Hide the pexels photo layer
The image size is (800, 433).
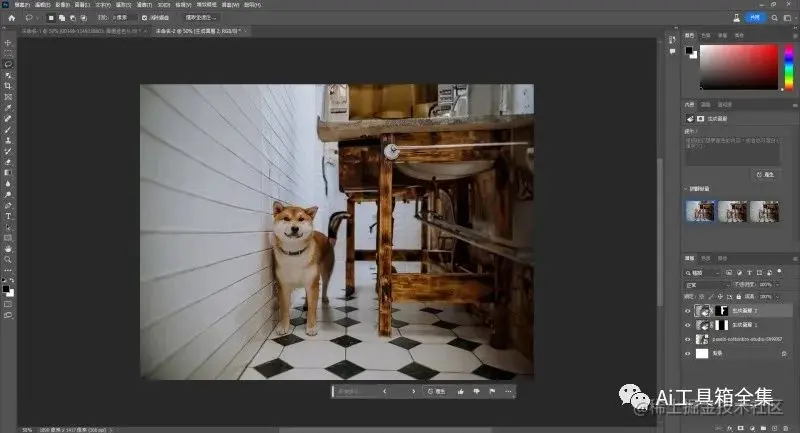point(688,339)
